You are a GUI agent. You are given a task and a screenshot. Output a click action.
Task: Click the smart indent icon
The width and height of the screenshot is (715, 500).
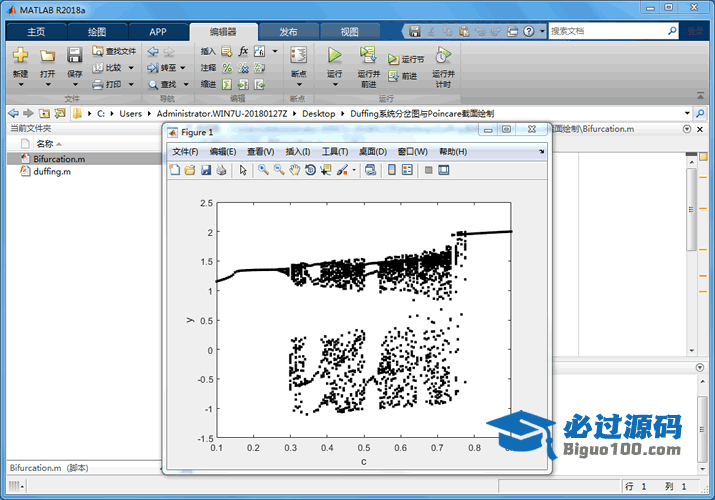coord(227,84)
